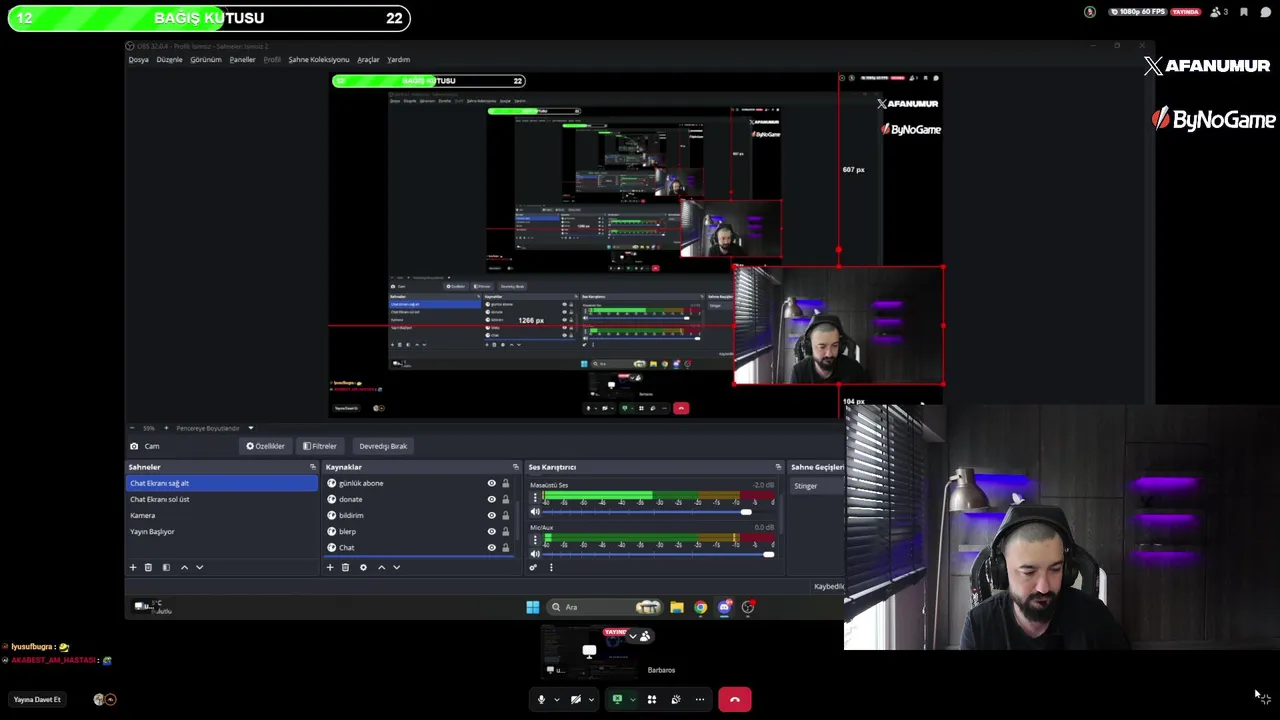
Task: Toggle the lock on the donate source
Action: tap(505, 499)
